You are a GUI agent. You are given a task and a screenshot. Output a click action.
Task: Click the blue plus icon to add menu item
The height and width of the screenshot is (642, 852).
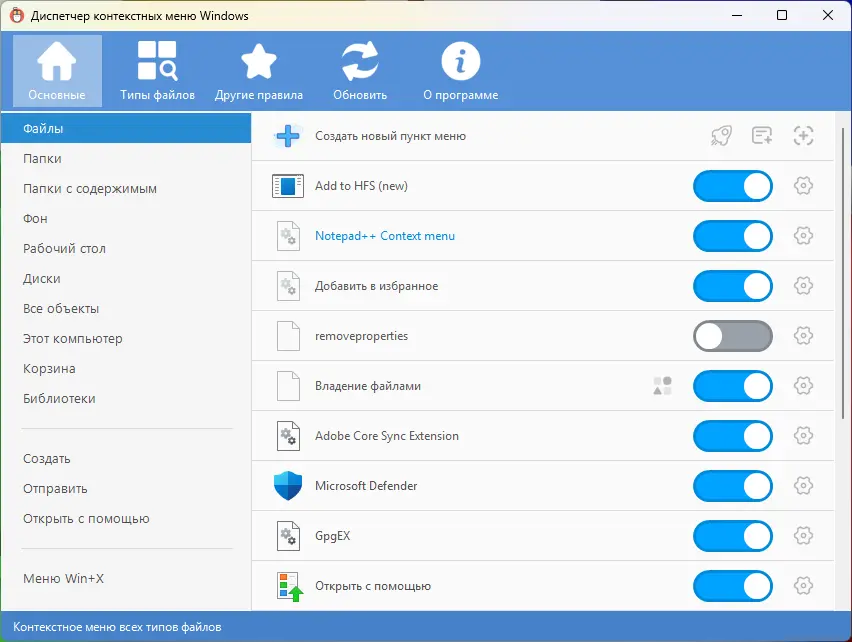click(288, 136)
